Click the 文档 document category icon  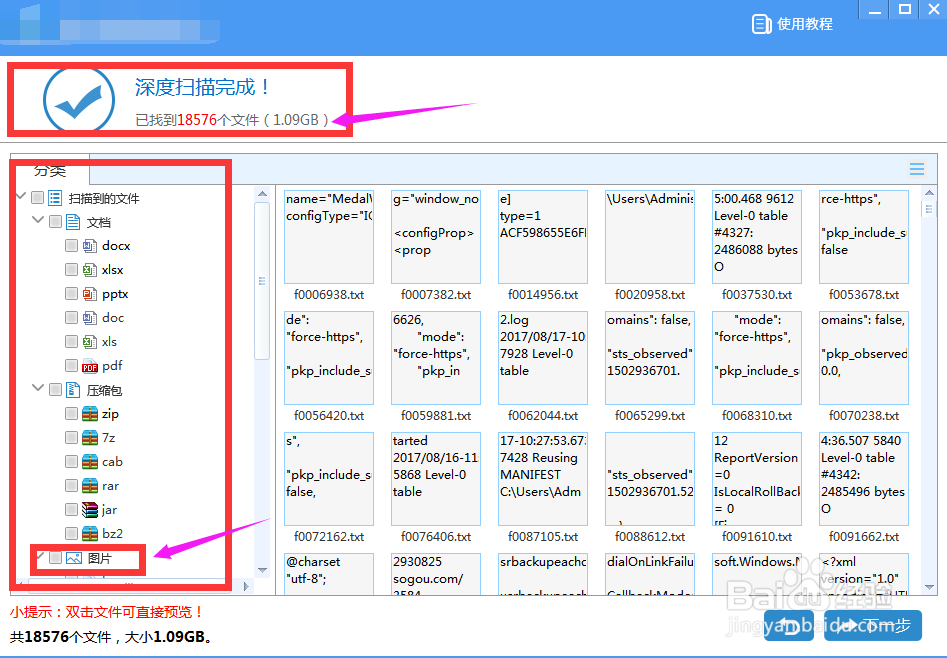coord(73,222)
